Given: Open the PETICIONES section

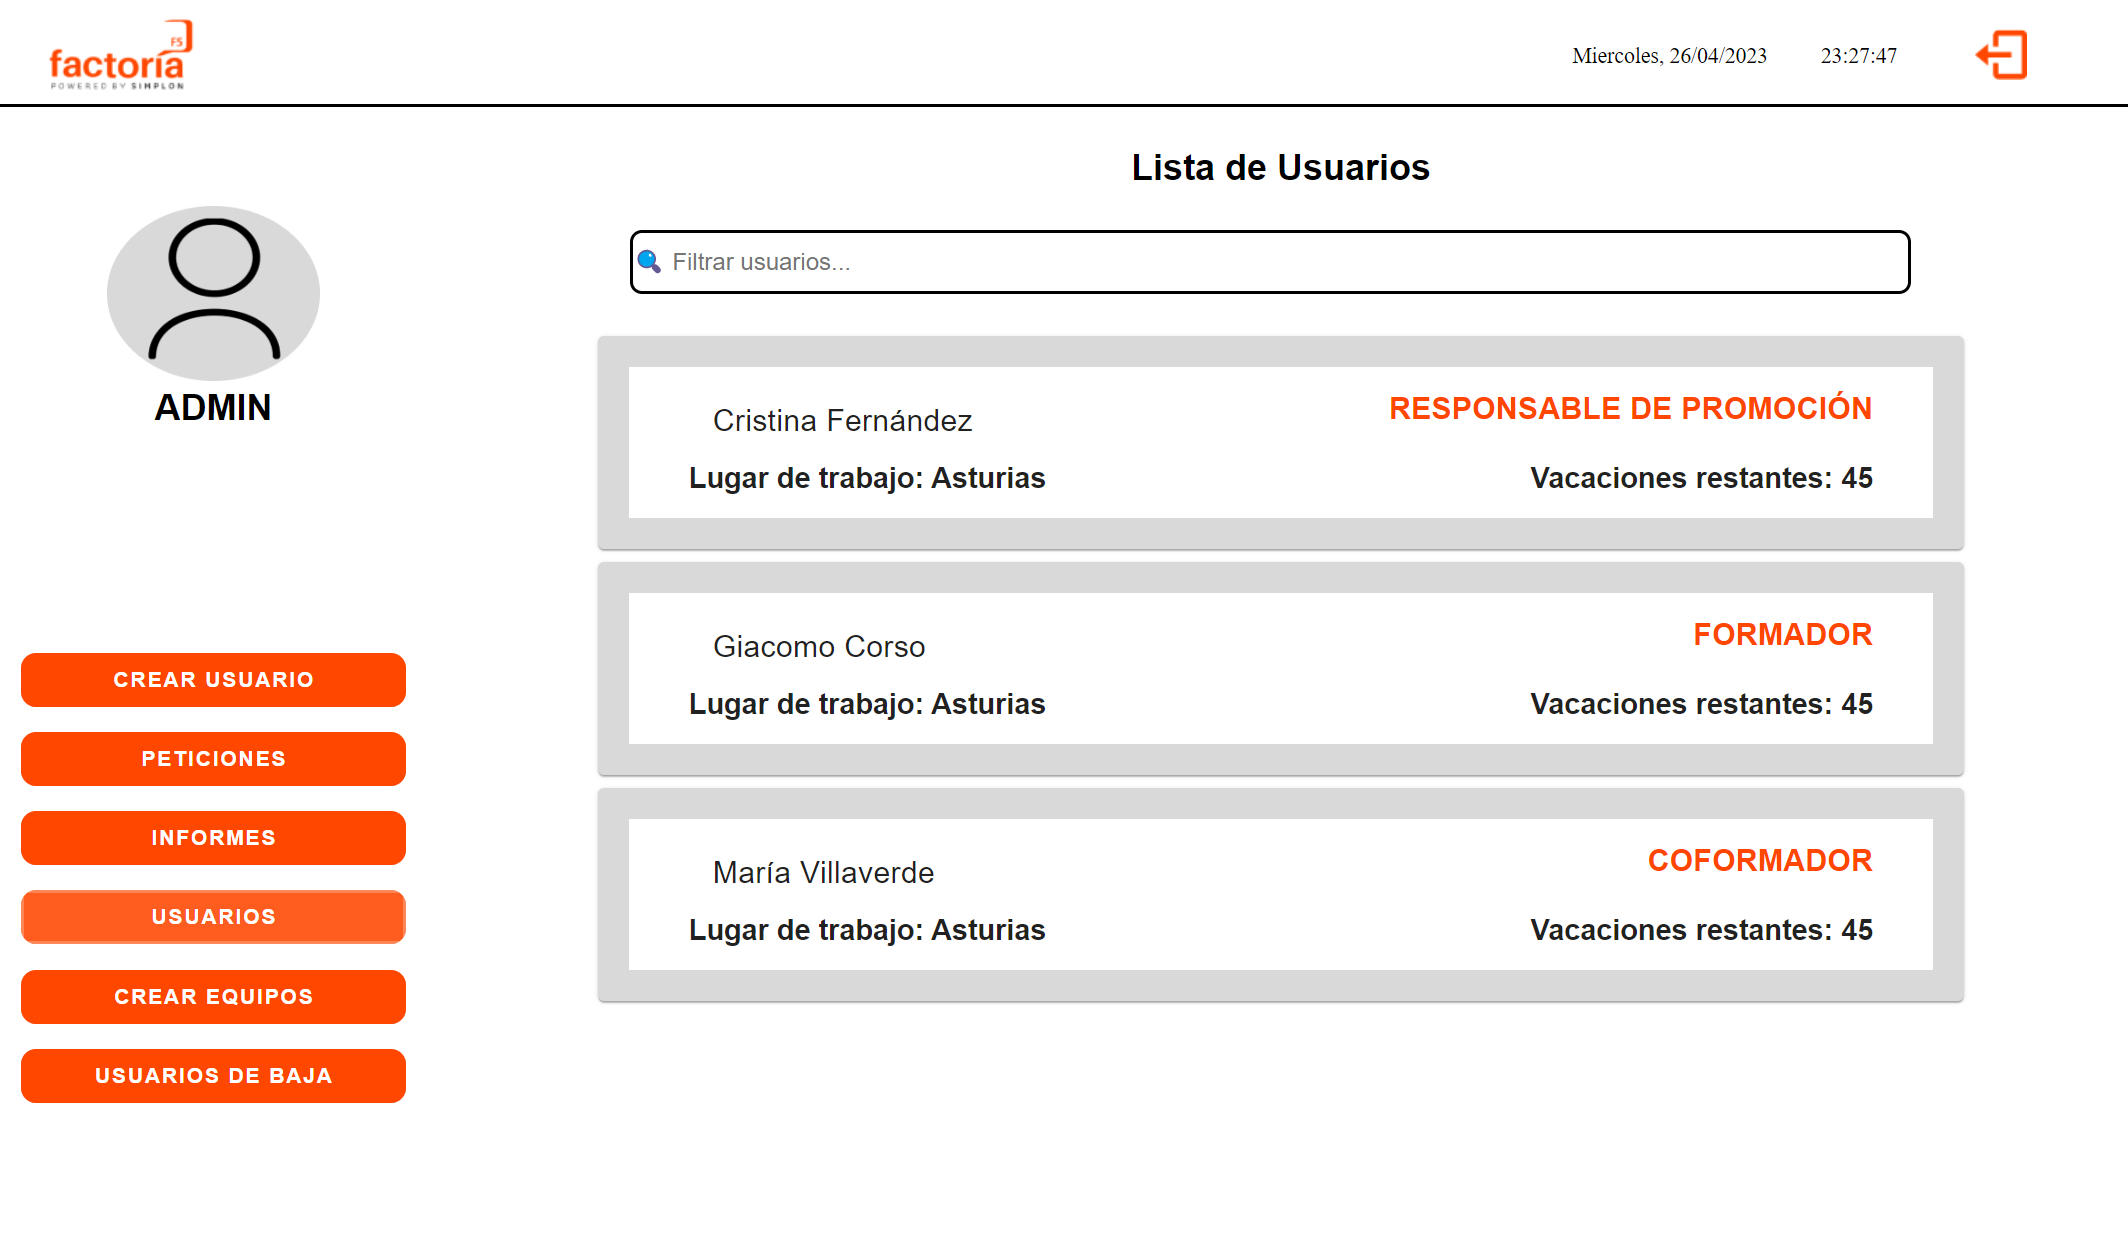Looking at the screenshot, I should pos(213,758).
